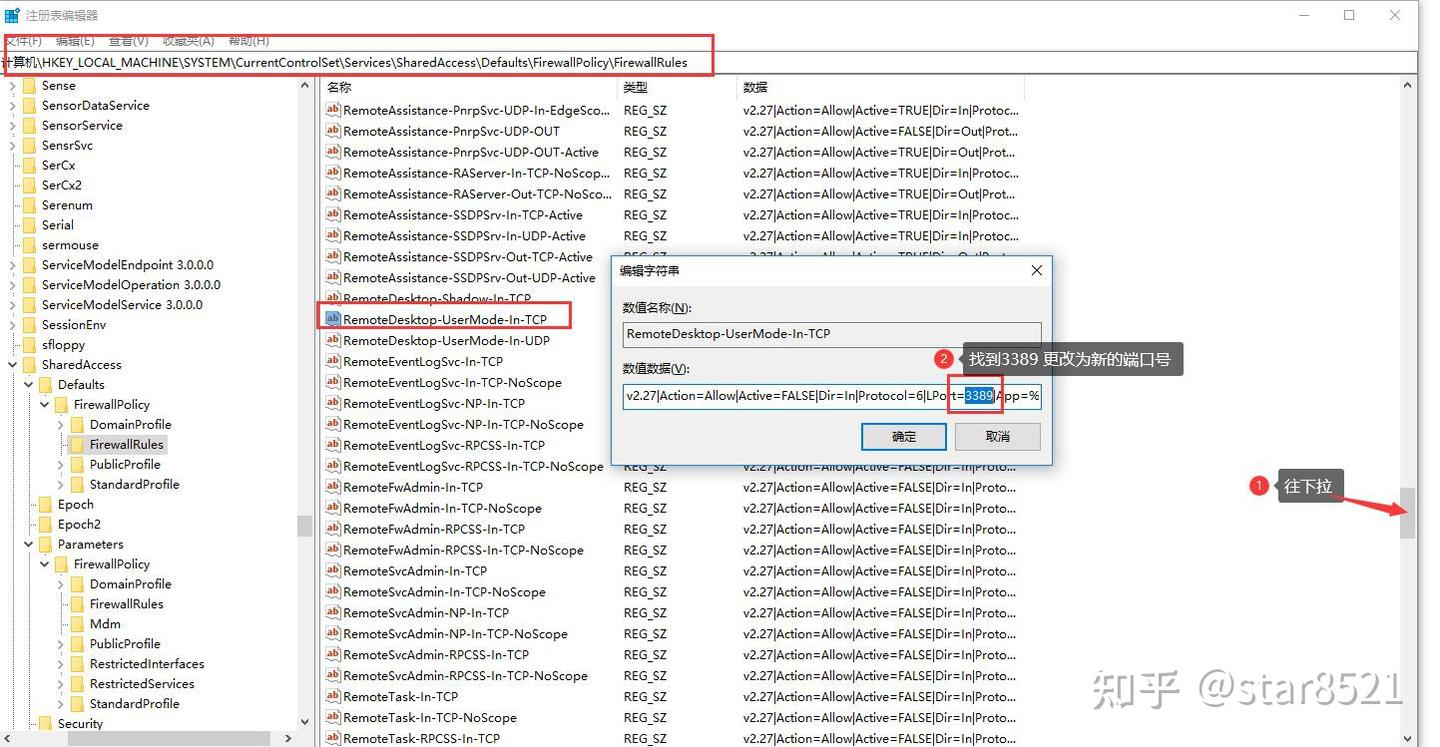Expand the DomainProfile node under Defaults FirewallPolicy

(61, 425)
